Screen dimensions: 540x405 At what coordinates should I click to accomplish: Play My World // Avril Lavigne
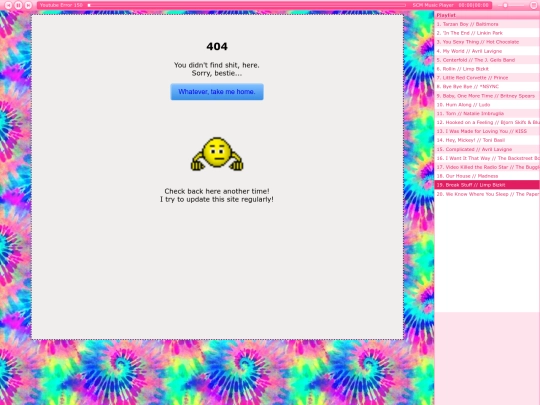point(487,51)
